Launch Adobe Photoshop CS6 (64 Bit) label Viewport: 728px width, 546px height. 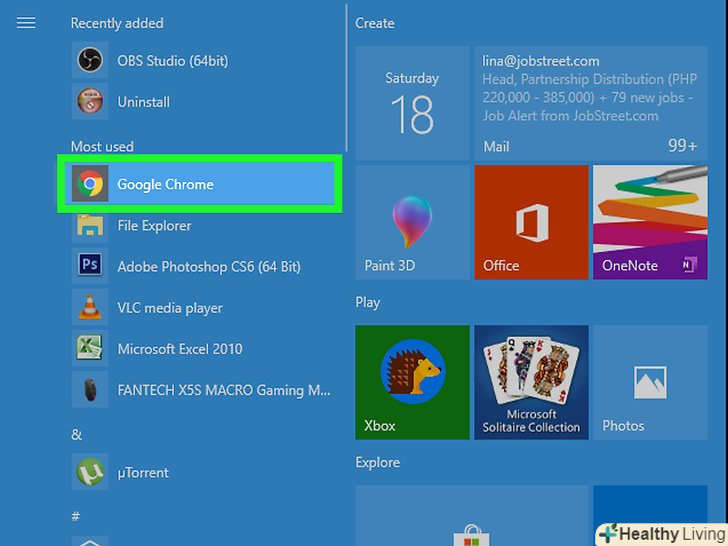(209, 267)
